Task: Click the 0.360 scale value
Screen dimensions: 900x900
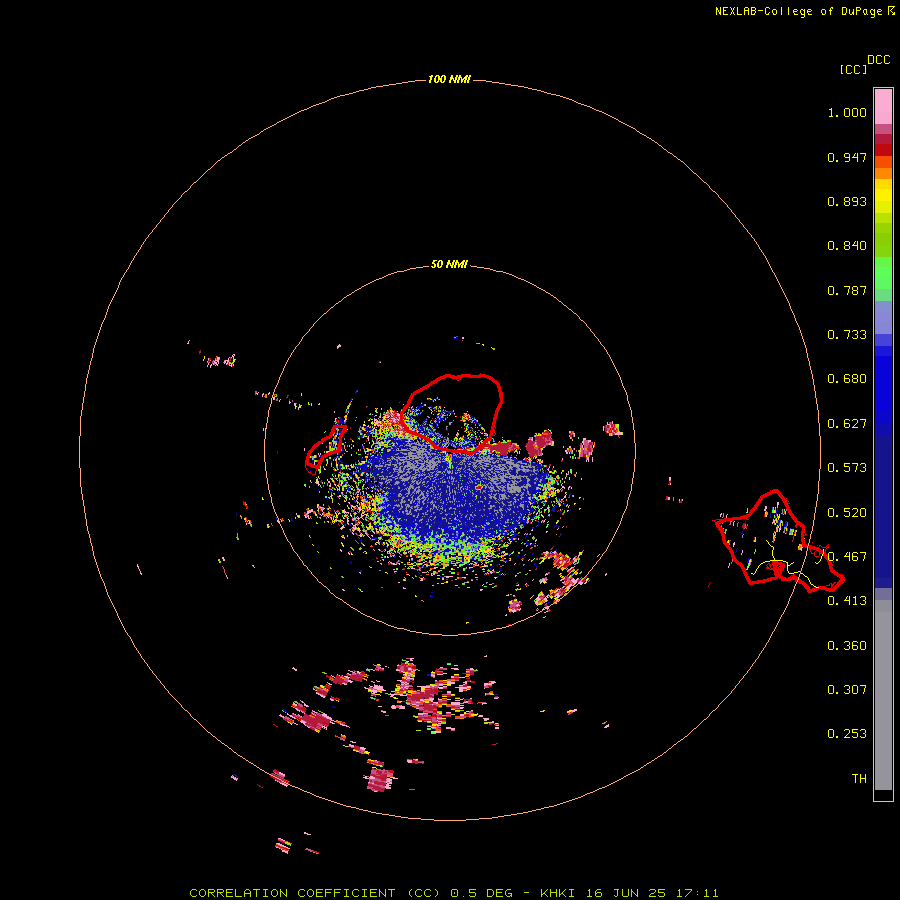Action: (847, 646)
